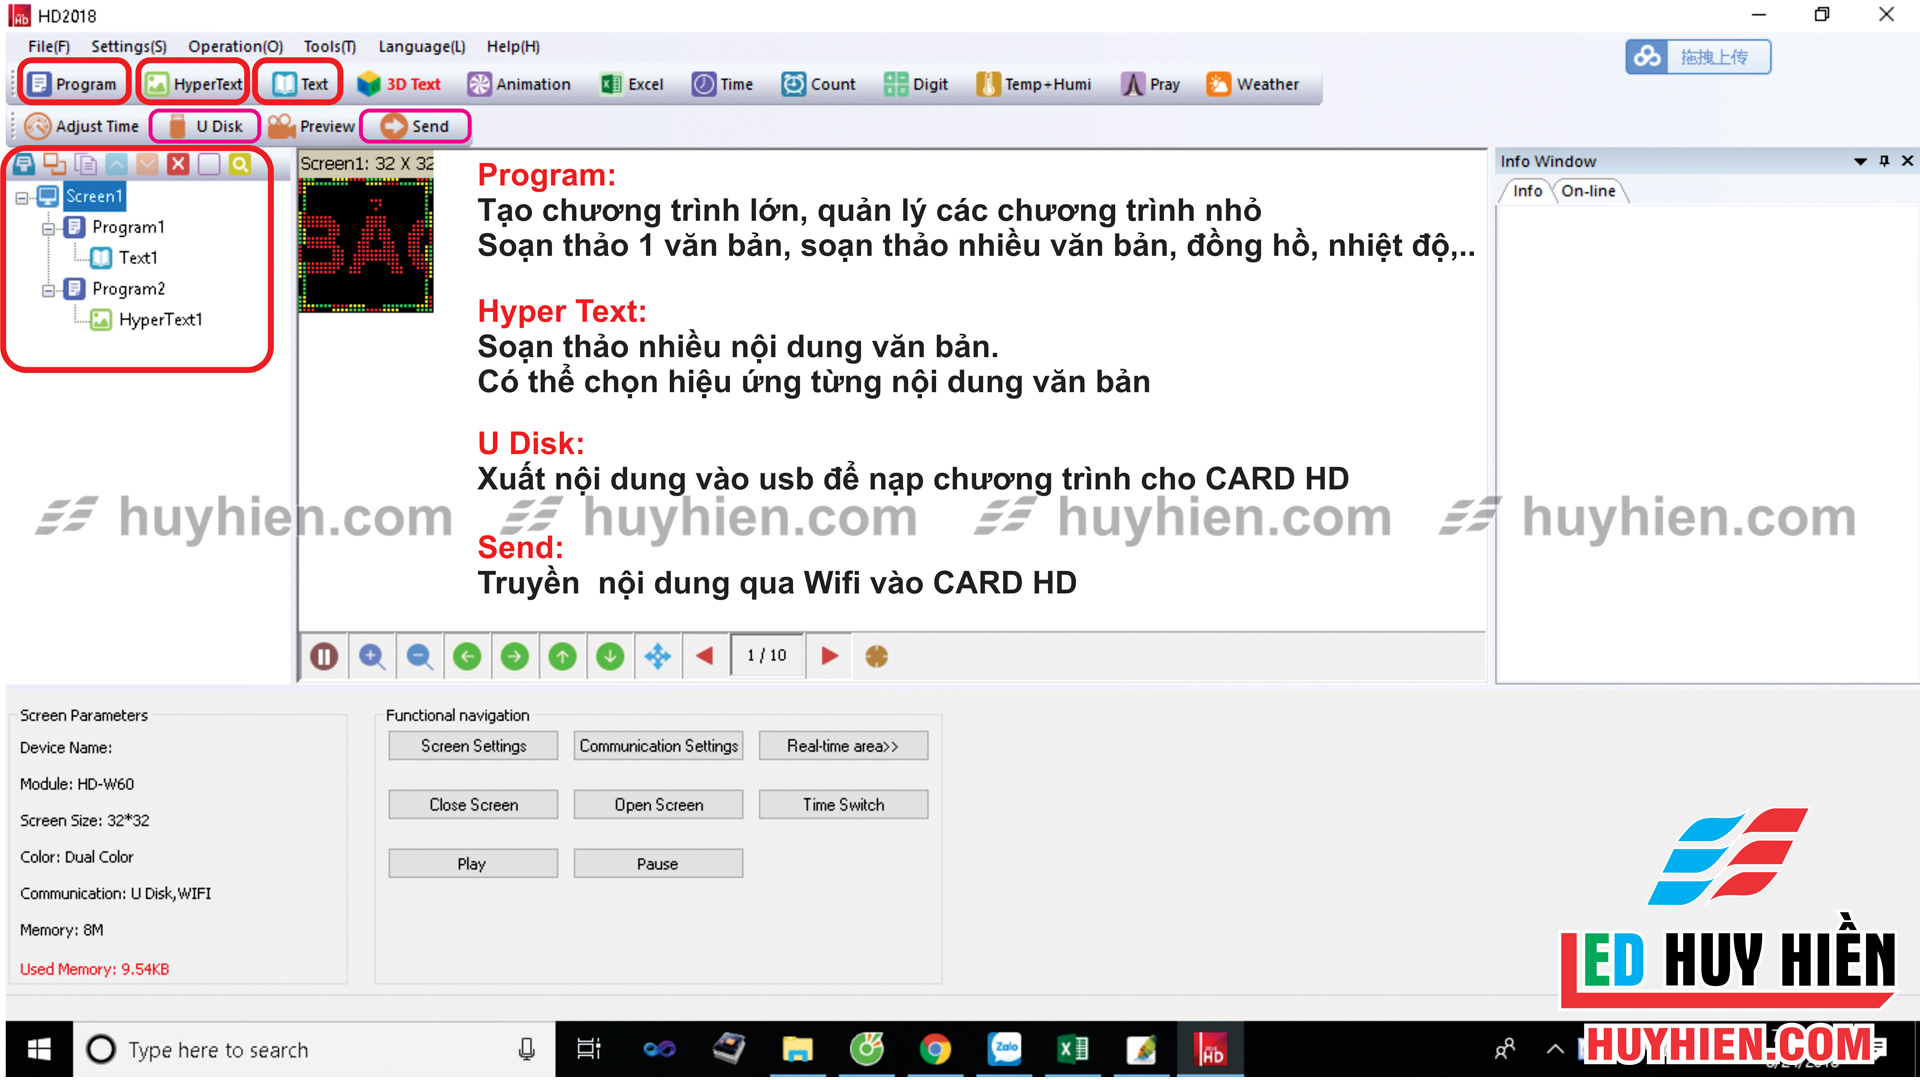Click the 3D Text toolbar icon

pyautogui.click(x=399, y=84)
